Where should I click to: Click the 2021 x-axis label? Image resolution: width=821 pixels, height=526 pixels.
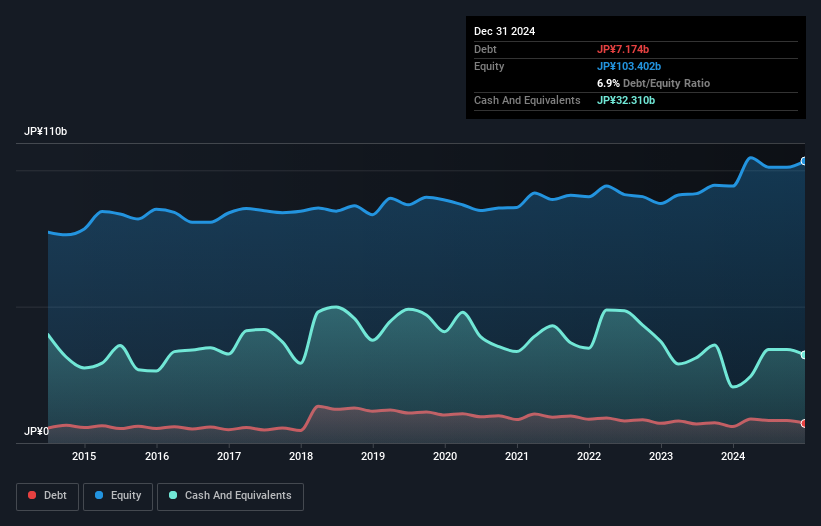pos(517,456)
